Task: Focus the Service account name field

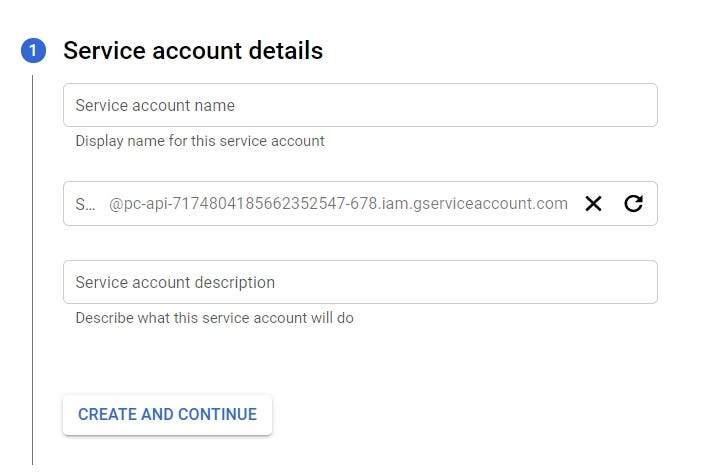Action: coord(360,105)
